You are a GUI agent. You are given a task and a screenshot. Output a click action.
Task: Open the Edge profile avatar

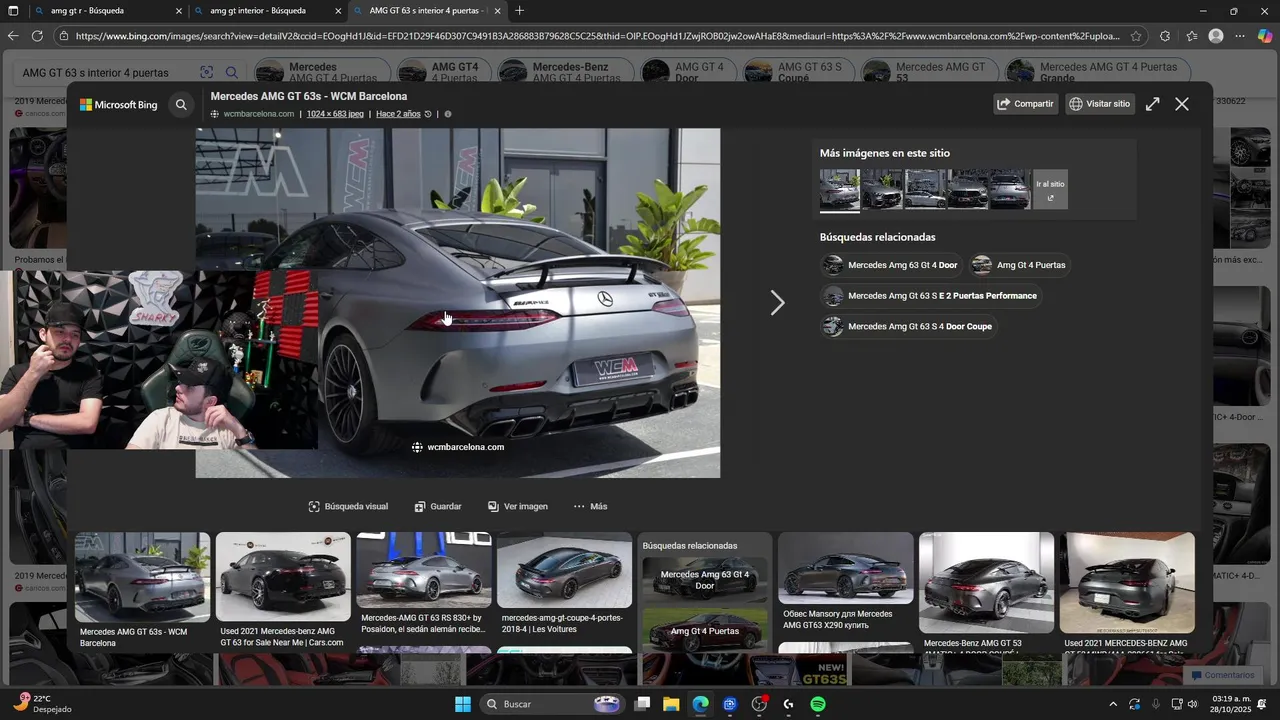click(1216, 36)
